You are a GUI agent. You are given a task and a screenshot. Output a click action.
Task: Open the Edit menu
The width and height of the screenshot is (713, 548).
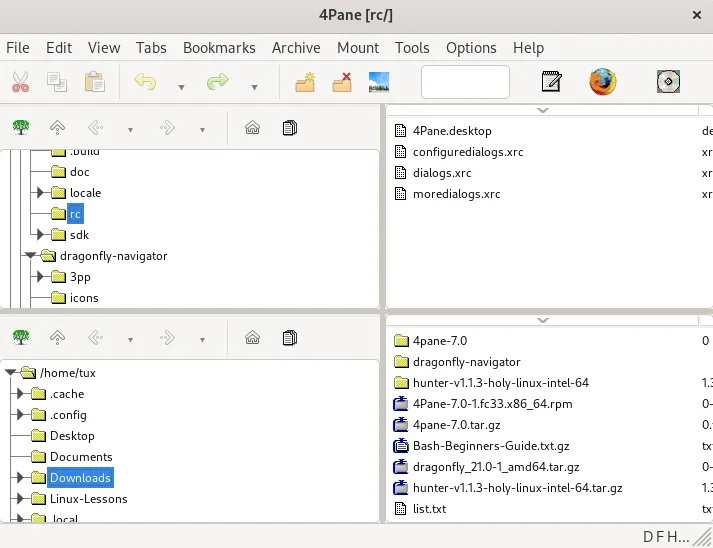click(x=59, y=48)
